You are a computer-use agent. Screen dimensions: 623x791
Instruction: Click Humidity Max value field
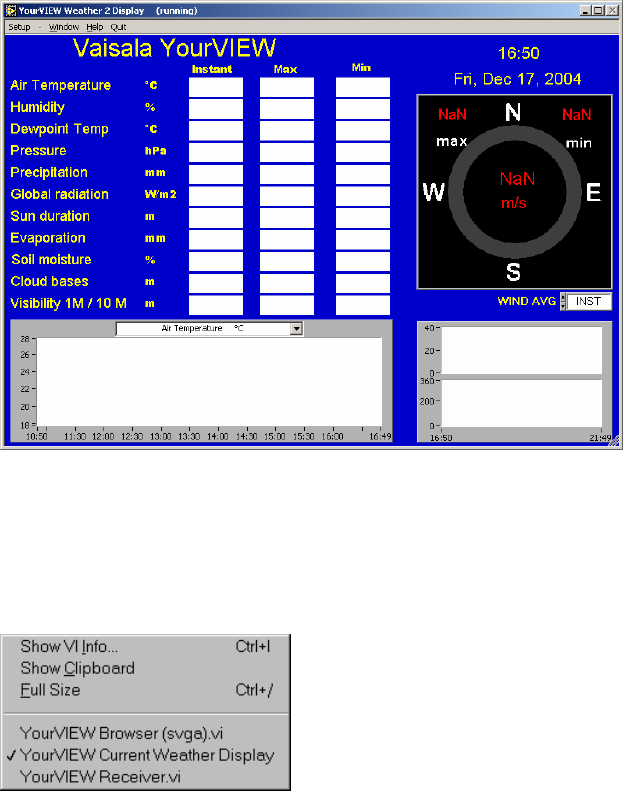(x=287, y=109)
